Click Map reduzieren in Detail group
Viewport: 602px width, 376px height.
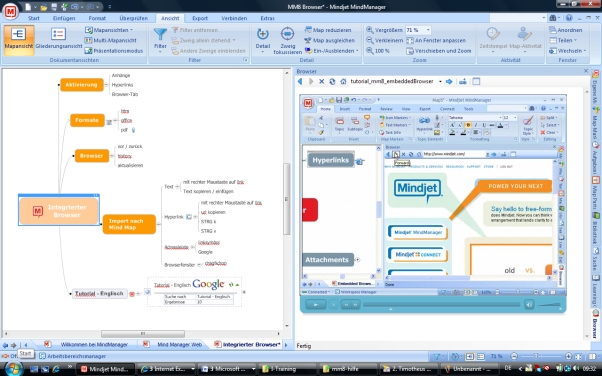(328, 30)
